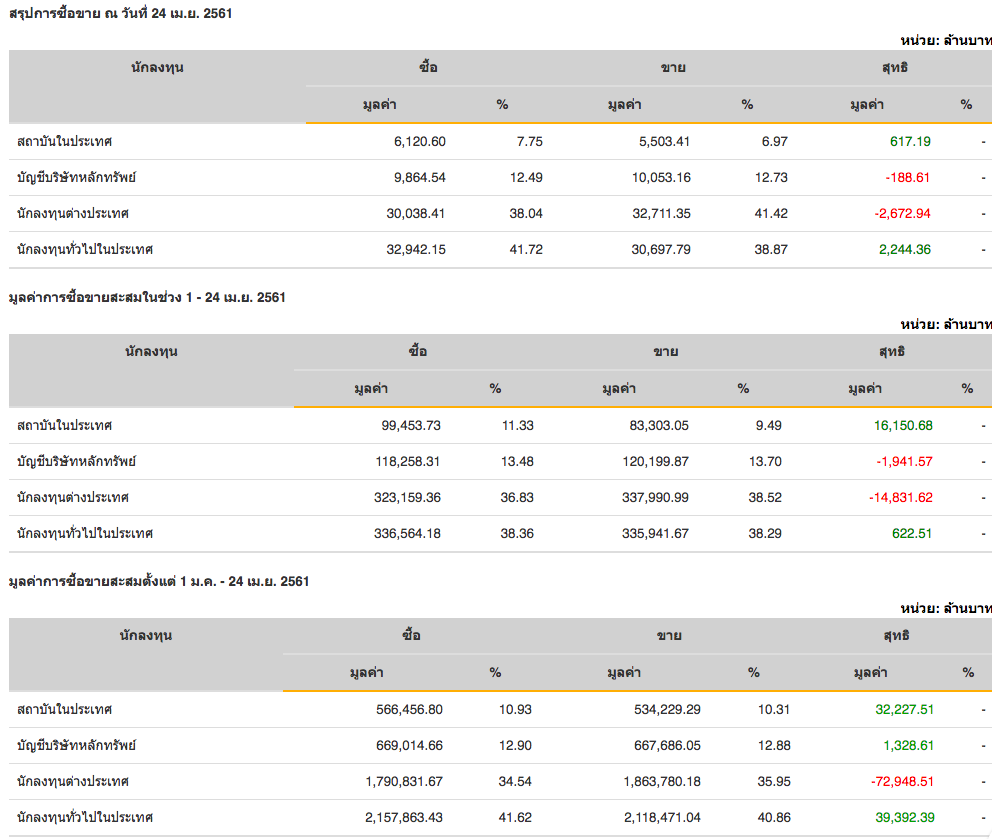Select net value 39,392.39
992x839 pixels.
click(905, 818)
